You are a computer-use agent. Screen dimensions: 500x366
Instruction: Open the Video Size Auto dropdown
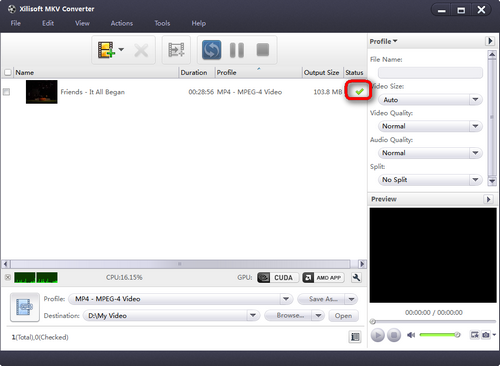point(430,100)
